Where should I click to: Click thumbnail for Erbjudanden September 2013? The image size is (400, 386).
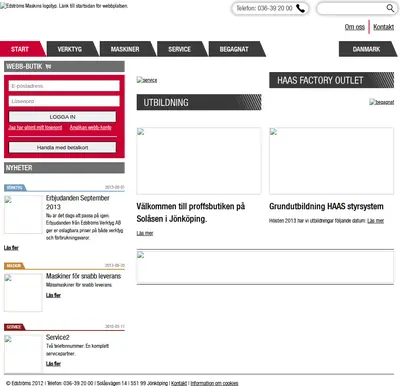coord(23,214)
